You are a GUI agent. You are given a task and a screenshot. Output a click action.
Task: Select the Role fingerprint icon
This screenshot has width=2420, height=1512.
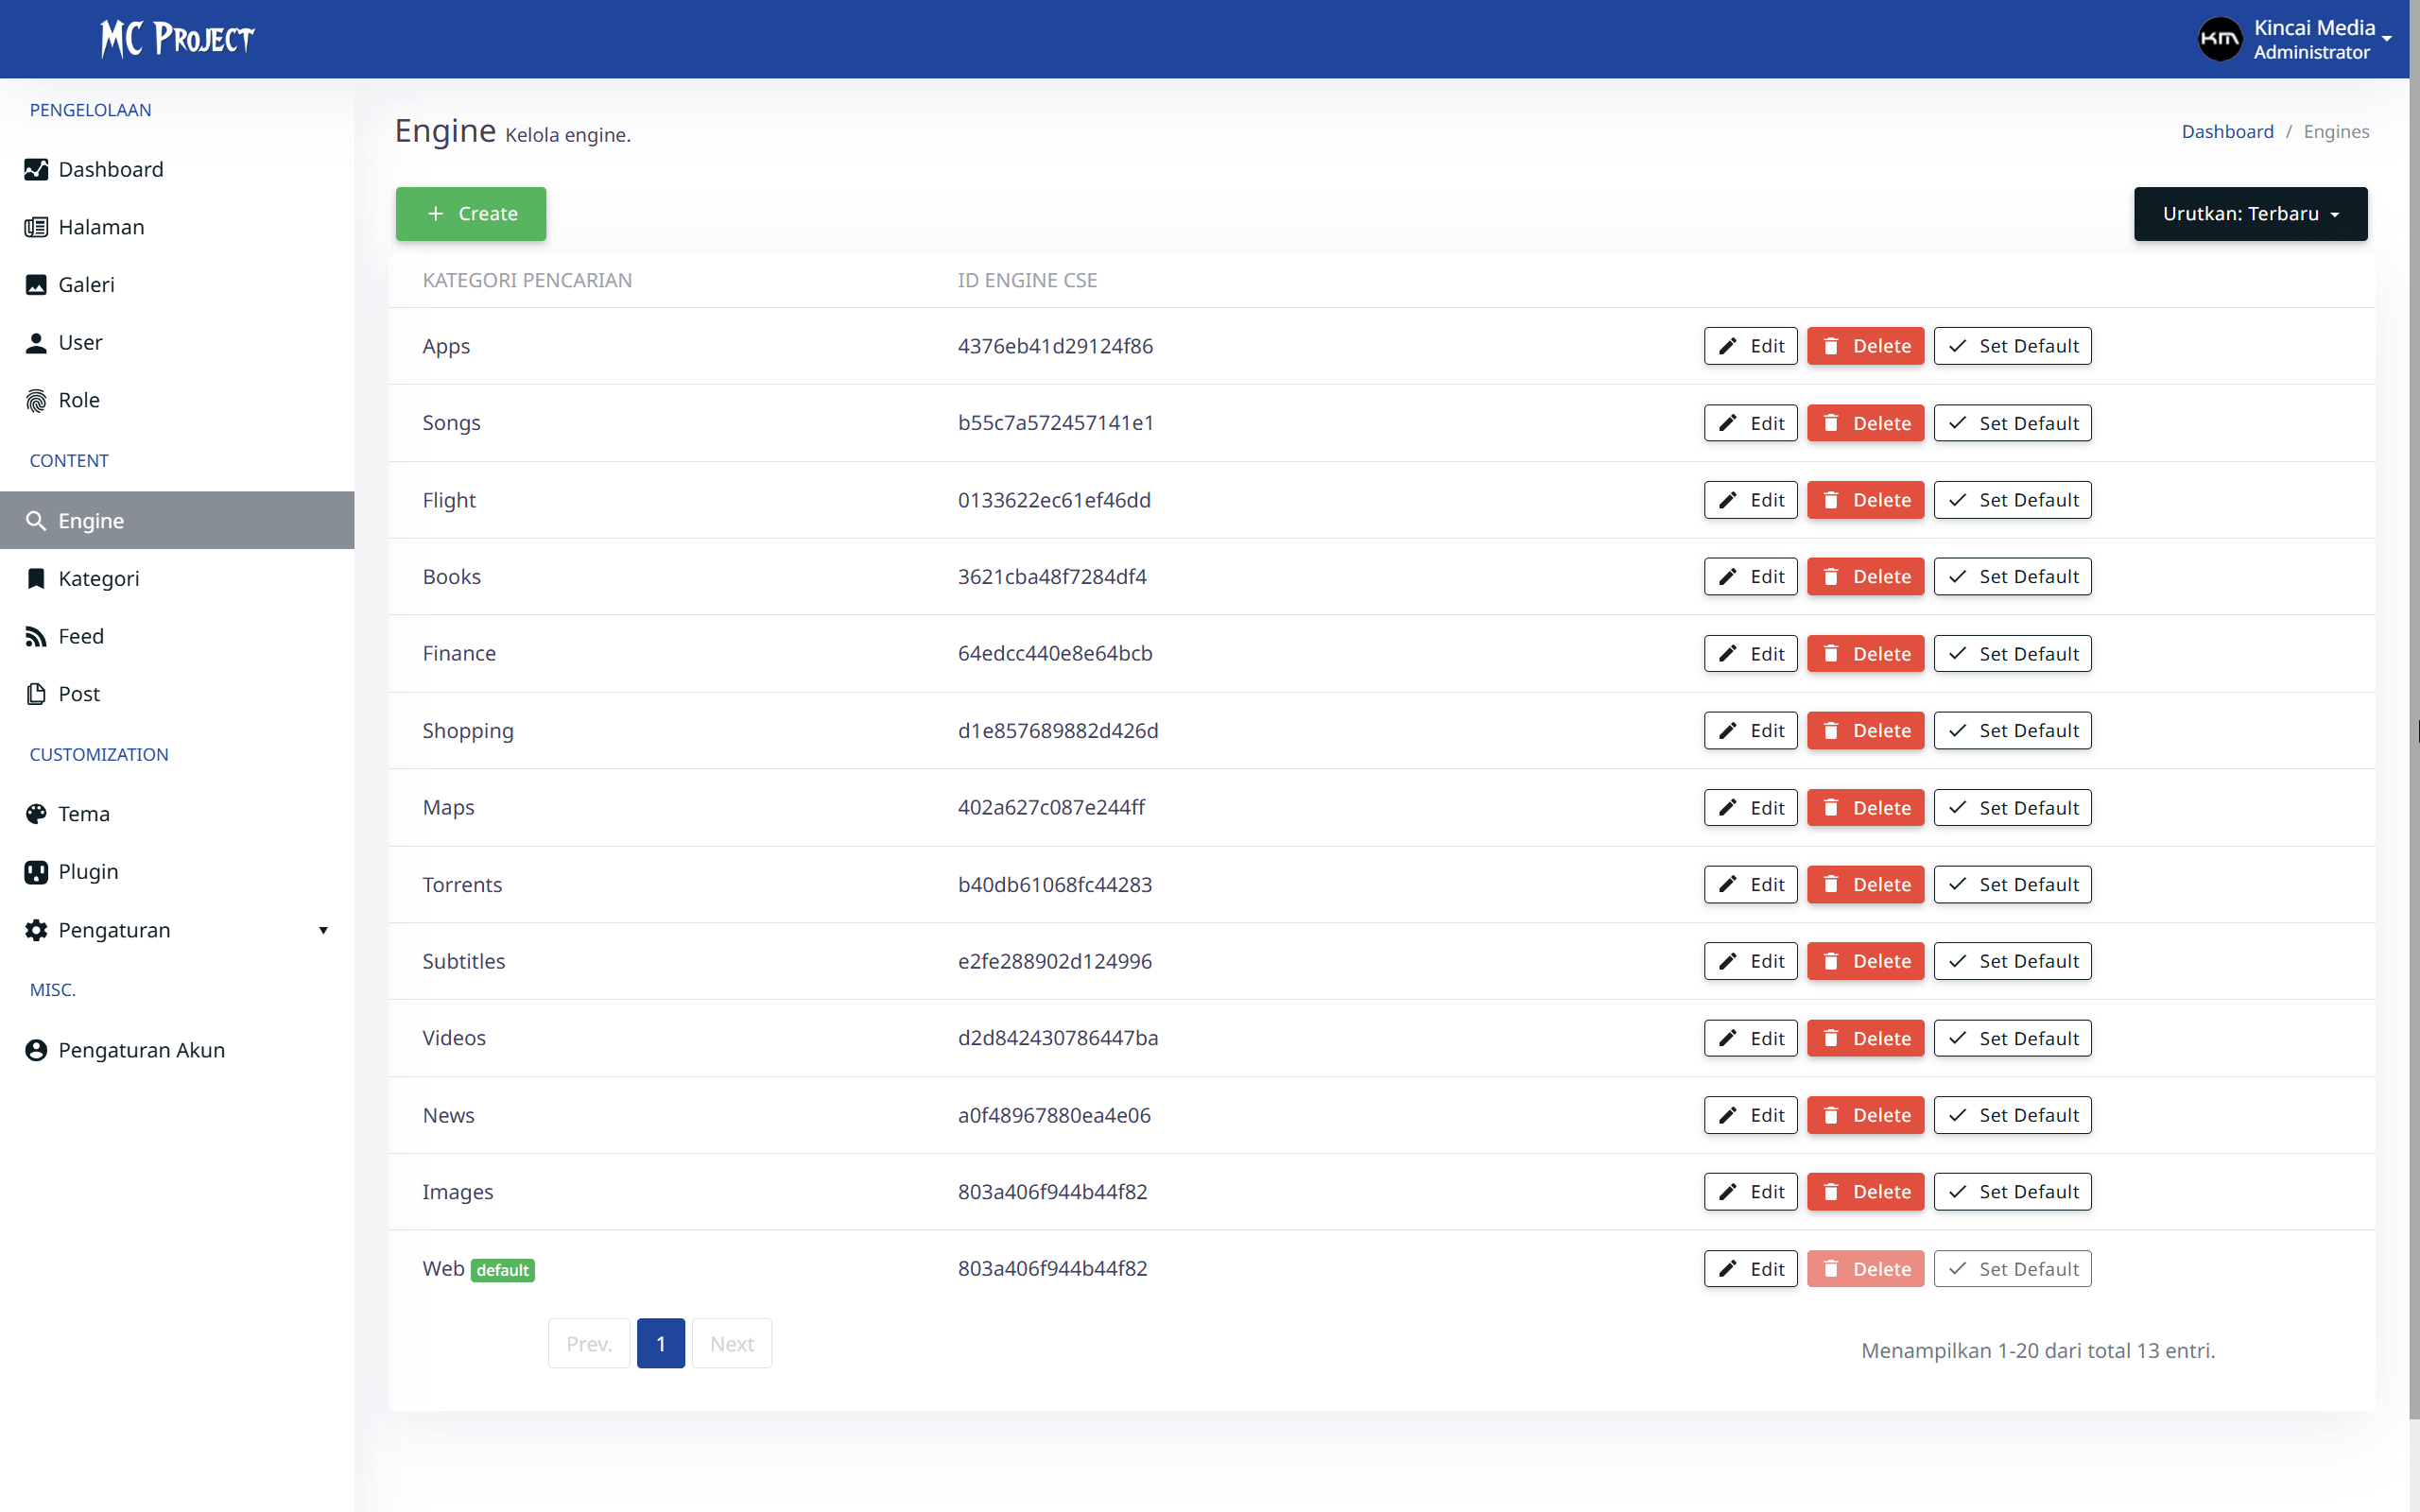(x=37, y=399)
